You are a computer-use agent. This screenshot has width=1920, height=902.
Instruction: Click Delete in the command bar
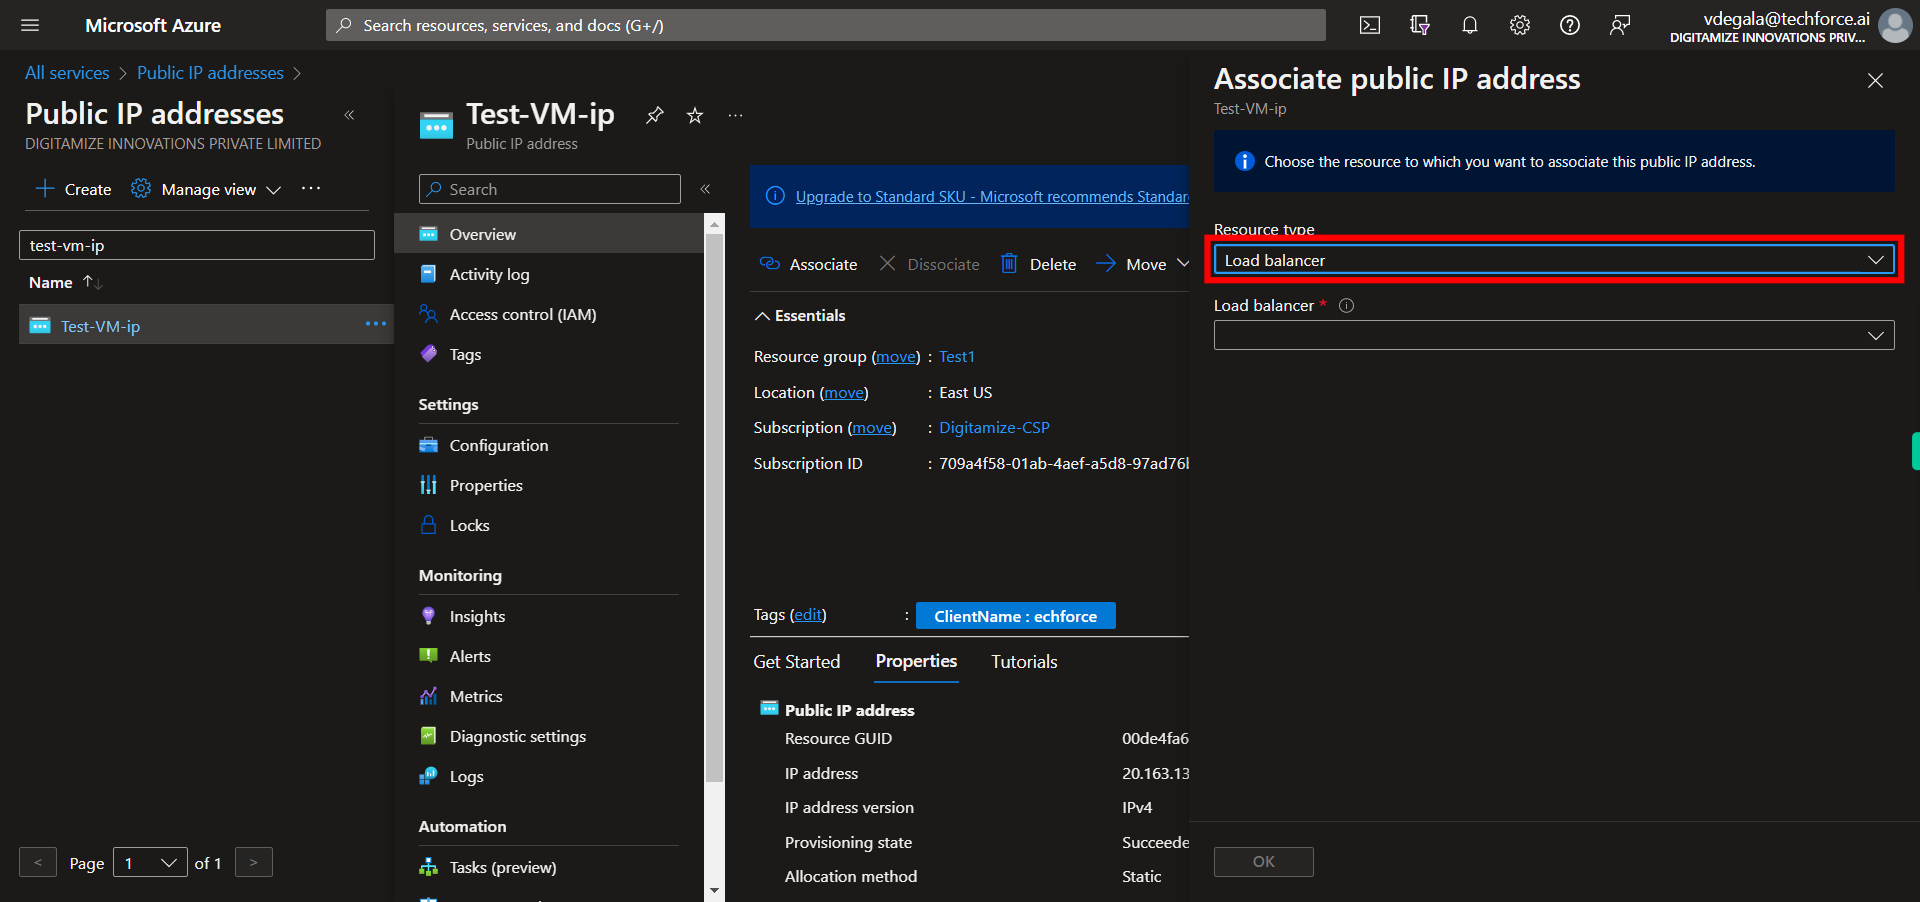[x=1038, y=264]
